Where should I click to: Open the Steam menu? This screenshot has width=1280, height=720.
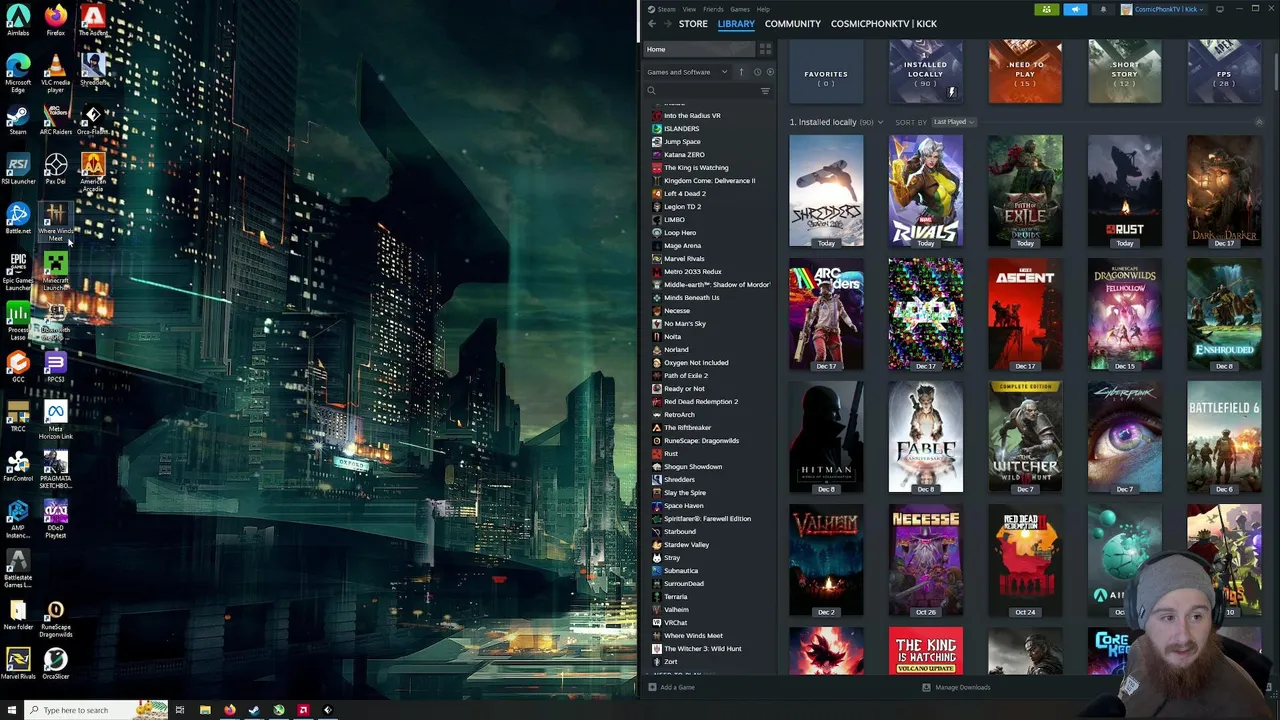(x=667, y=9)
